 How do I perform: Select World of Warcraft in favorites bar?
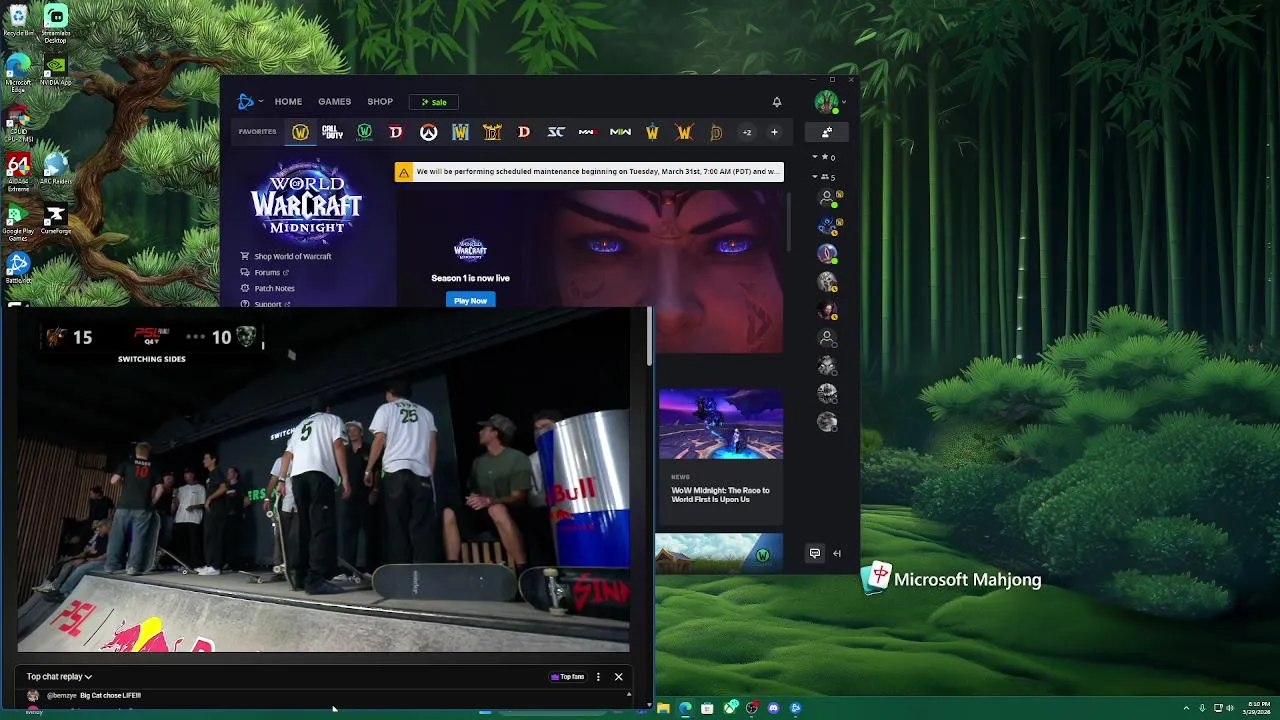[x=300, y=132]
